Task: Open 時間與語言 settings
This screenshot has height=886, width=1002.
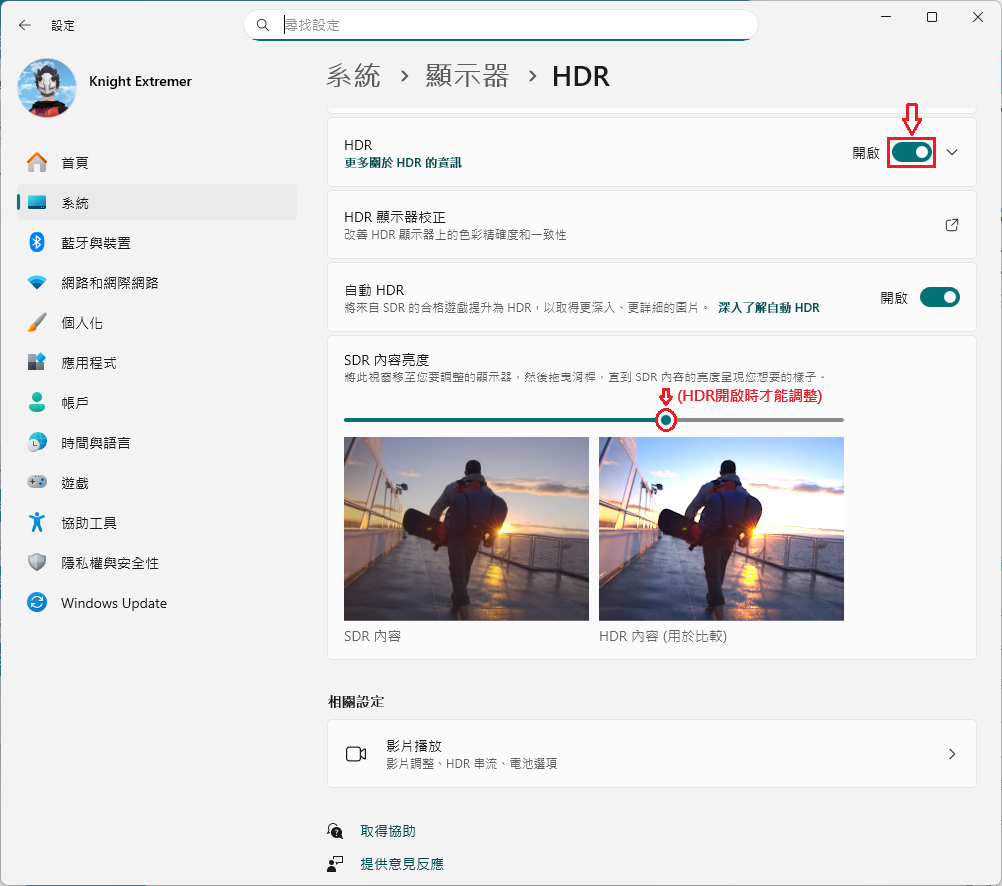Action: click(157, 442)
